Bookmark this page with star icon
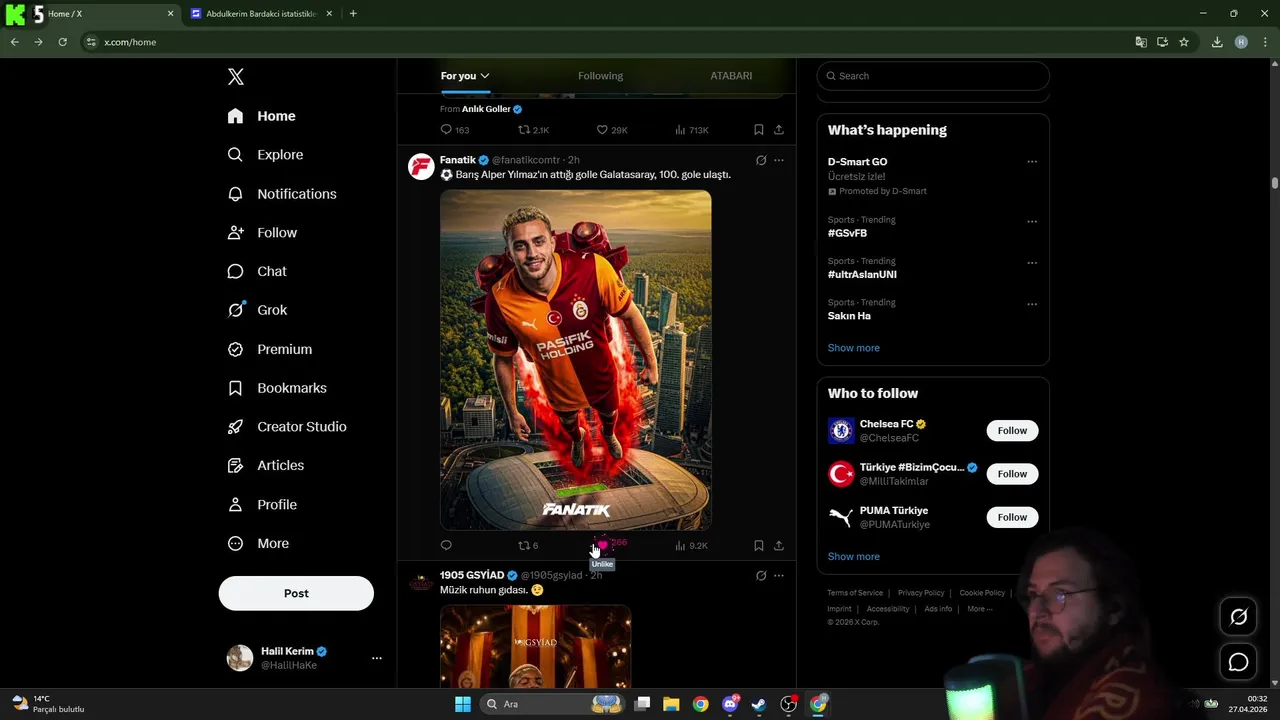This screenshot has height=720, width=1280. click(x=1184, y=42)
